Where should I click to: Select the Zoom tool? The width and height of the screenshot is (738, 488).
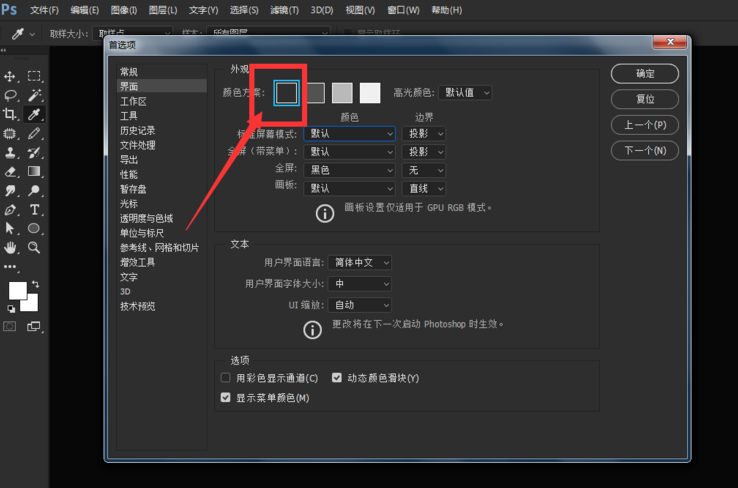(x=34, y=248)
